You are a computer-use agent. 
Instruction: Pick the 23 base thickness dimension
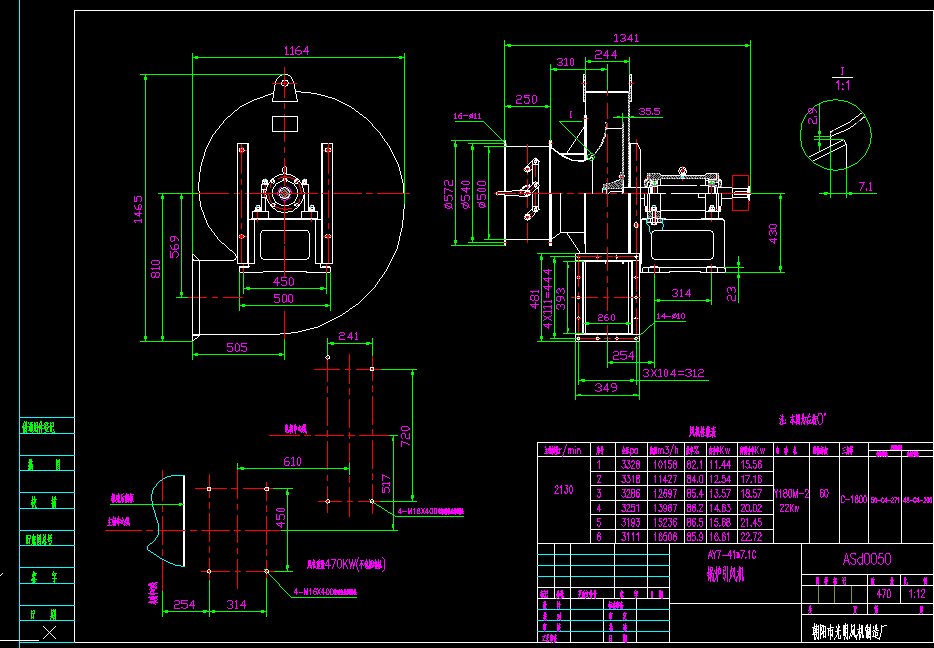tap(732, 293)
